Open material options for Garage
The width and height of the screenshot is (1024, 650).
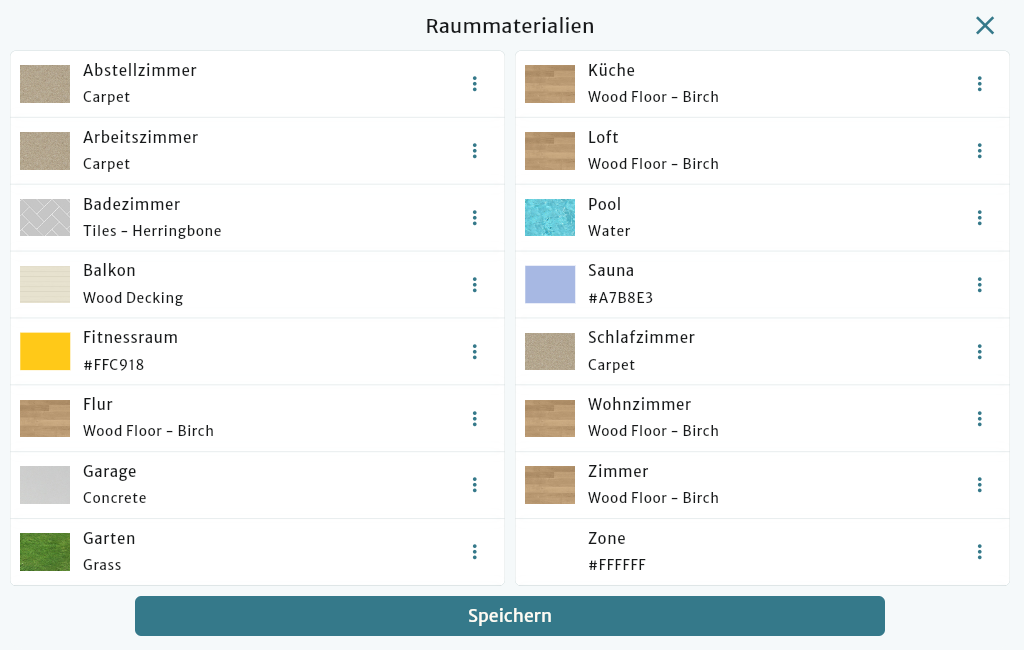coord(475,484)
